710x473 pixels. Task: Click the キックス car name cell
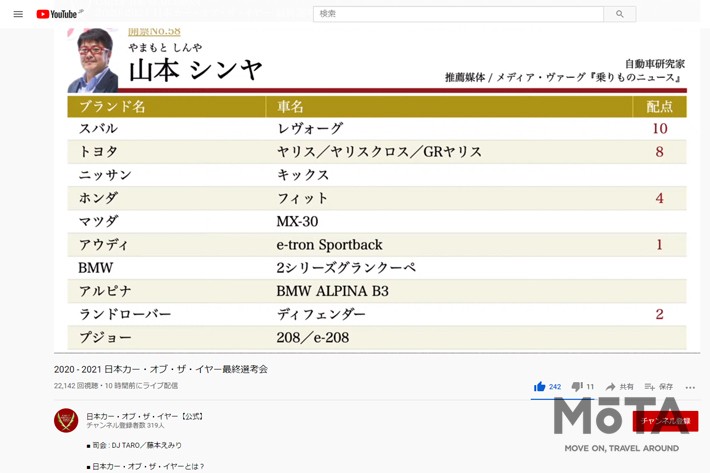click(x=303, y=175)
